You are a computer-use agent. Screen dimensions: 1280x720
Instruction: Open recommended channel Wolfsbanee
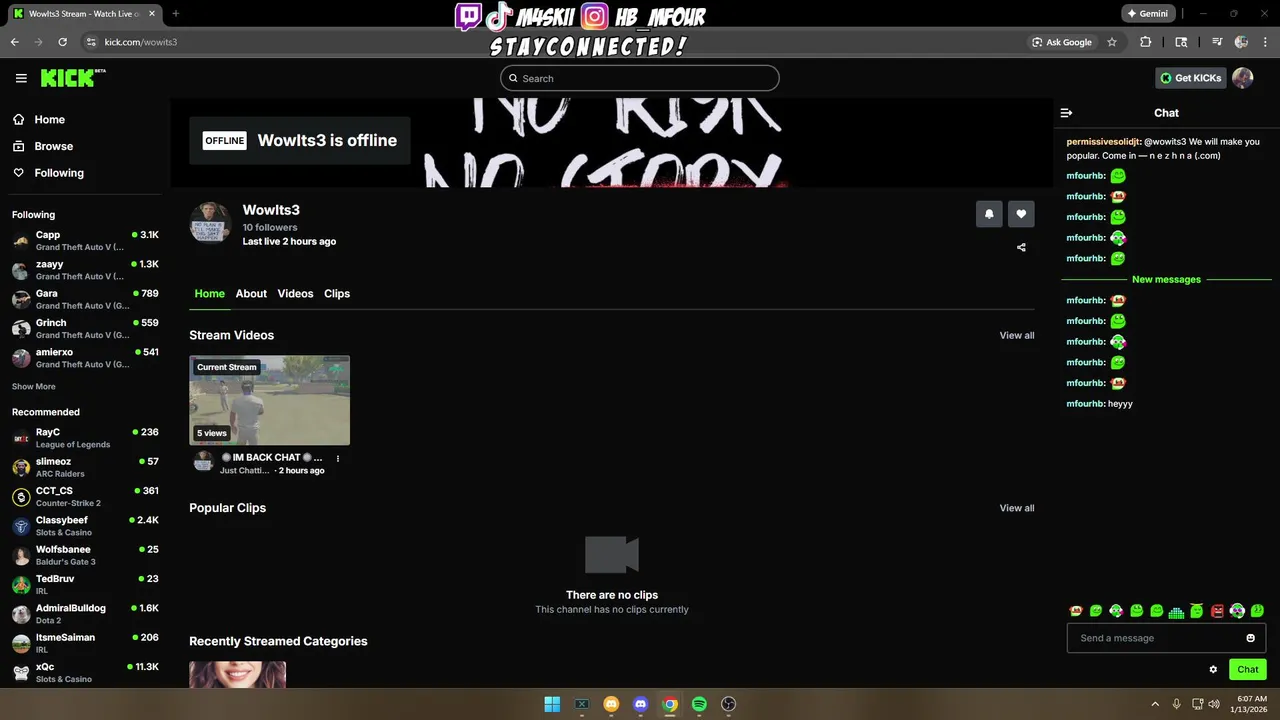click(85, 555)
